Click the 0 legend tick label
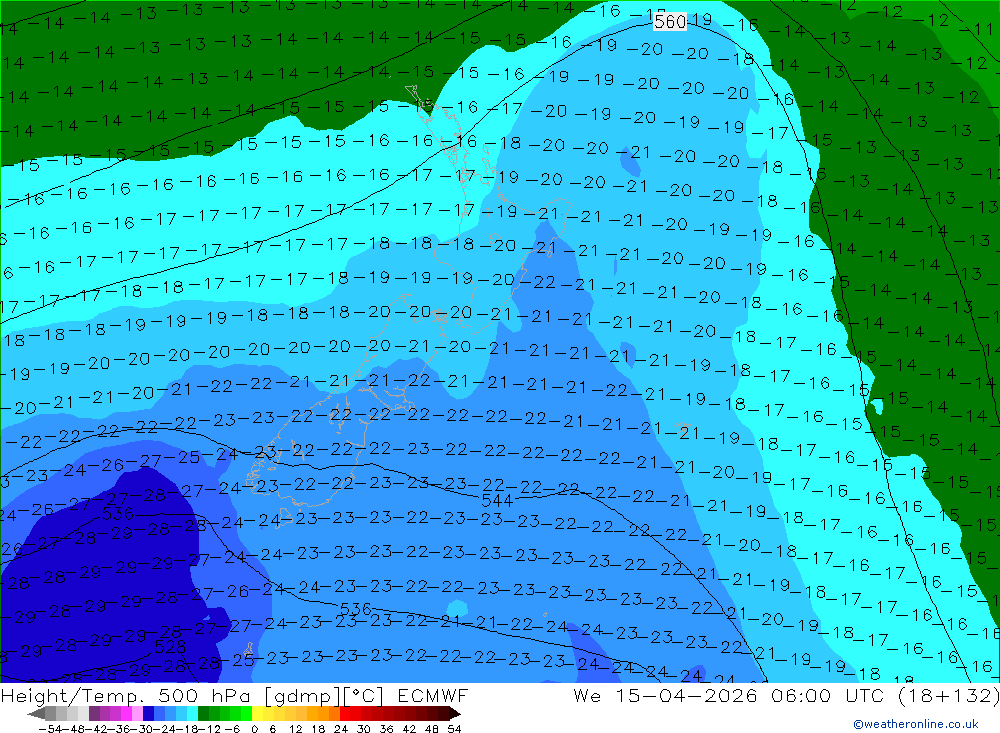 coord(254,729)
